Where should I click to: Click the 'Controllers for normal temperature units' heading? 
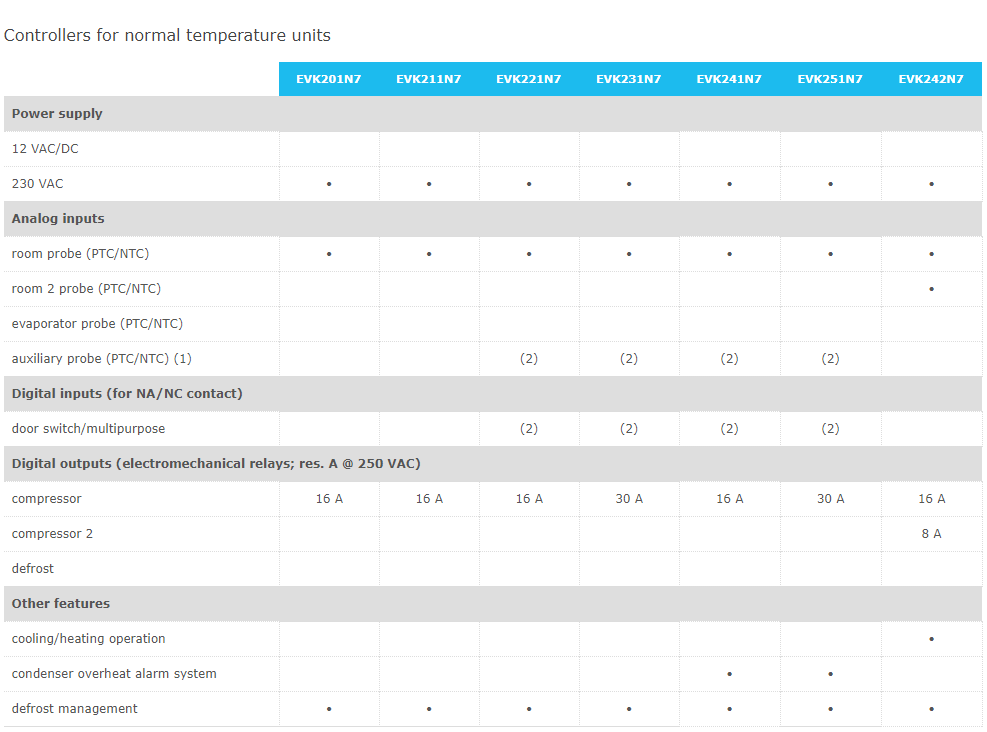(x=167, y=35)
